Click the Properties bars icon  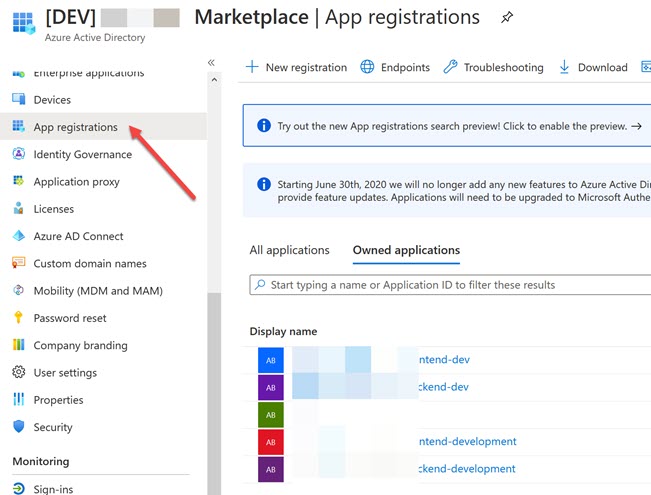pyautogui.click(x=19, y=399)
